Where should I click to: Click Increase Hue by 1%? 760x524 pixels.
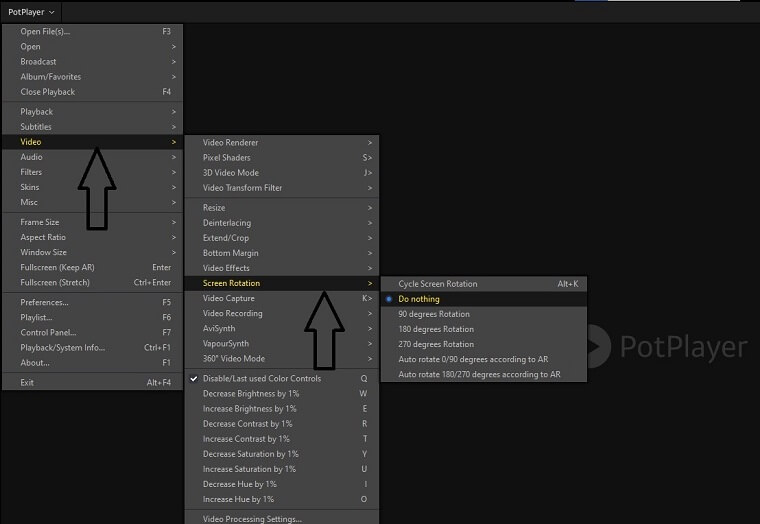click(282, 499)
